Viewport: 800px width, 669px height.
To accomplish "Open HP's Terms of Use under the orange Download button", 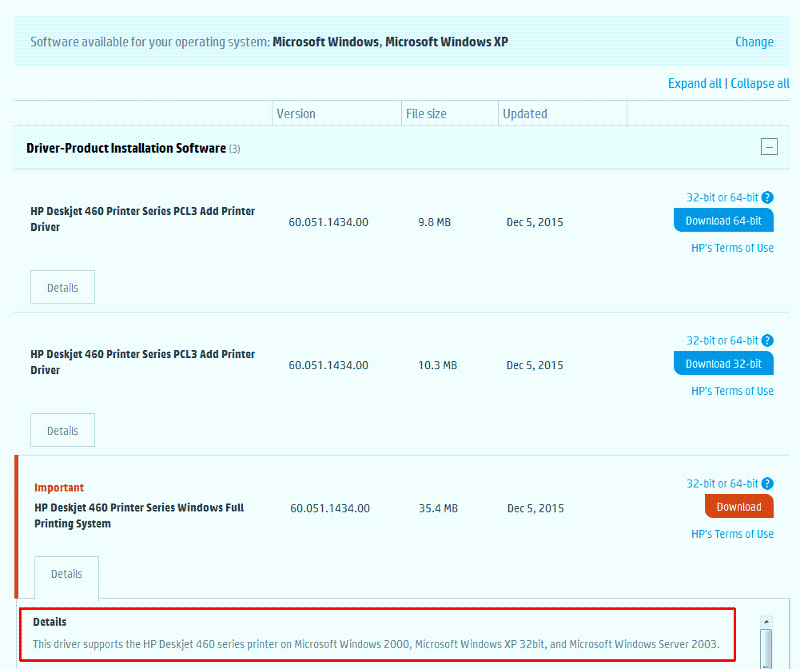I will (732, 534).
